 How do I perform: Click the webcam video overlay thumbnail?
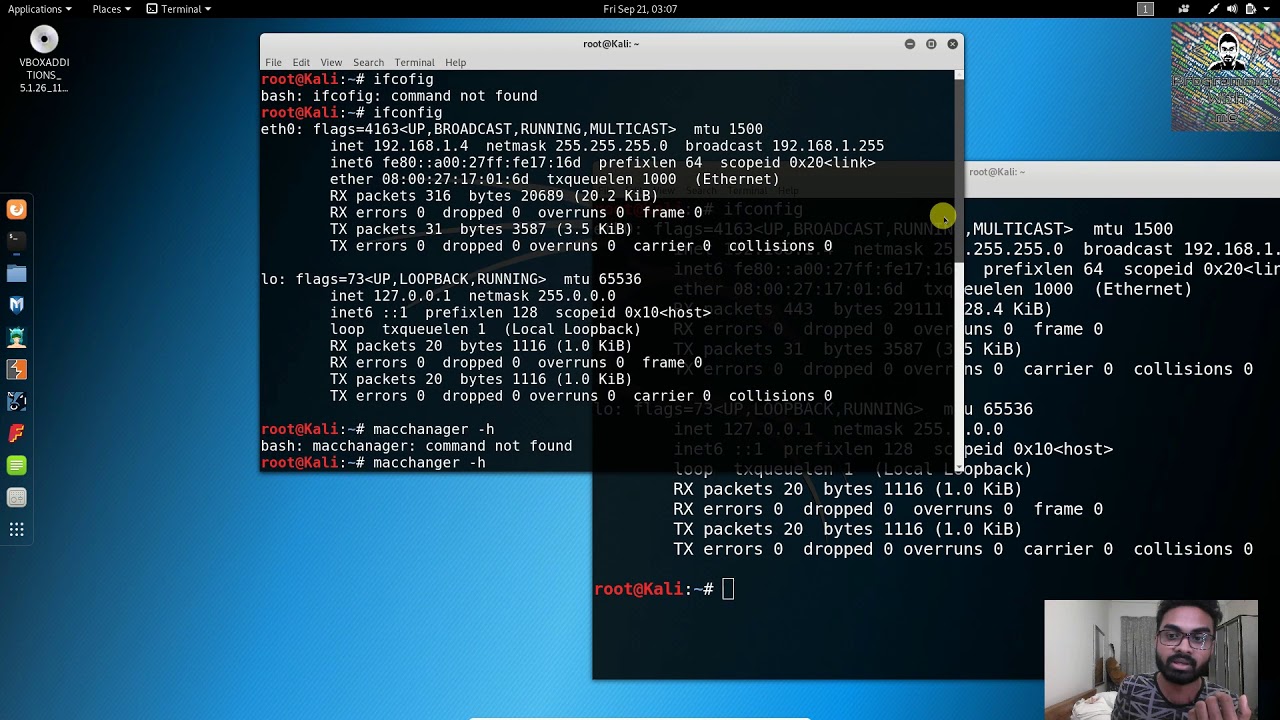1151,660
